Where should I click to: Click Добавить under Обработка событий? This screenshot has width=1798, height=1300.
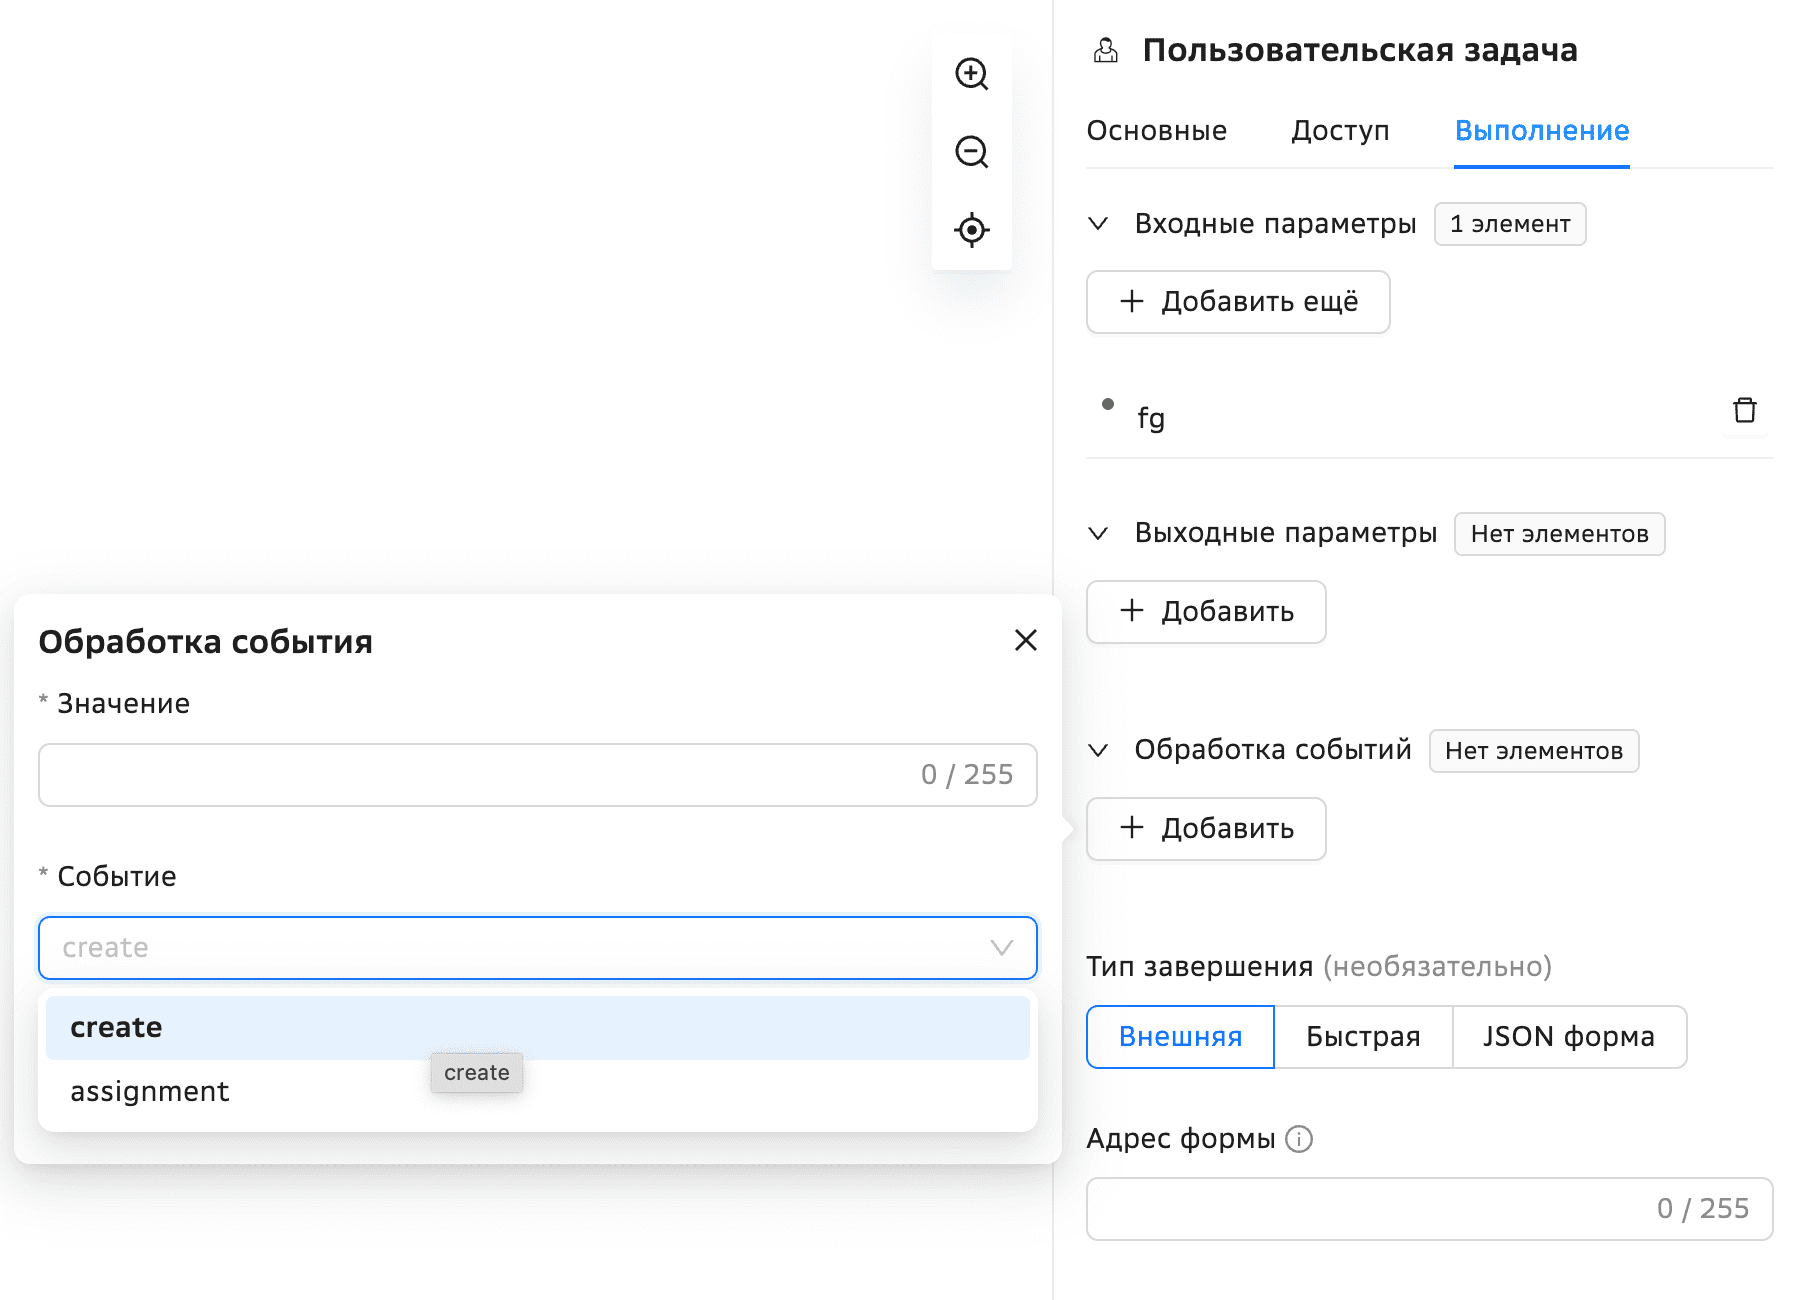click(x=1205, y=828)
